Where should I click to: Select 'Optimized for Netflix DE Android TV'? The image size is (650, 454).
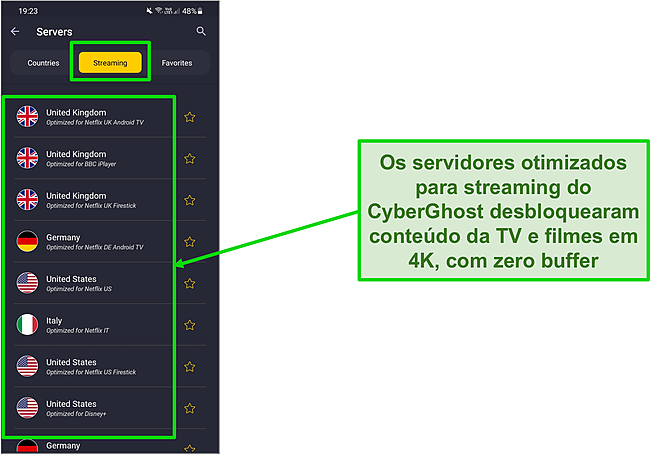pyautogui.click(x=95, y=248)
